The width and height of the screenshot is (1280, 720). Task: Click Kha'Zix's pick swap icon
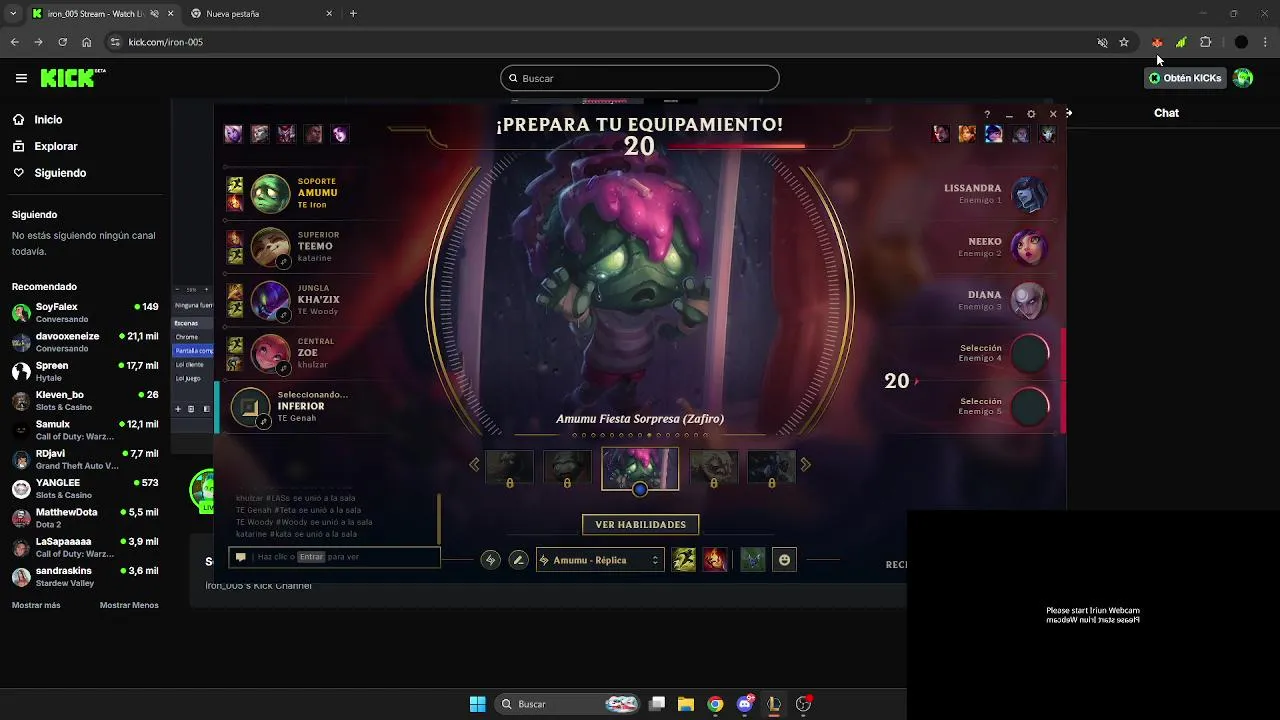284,315
